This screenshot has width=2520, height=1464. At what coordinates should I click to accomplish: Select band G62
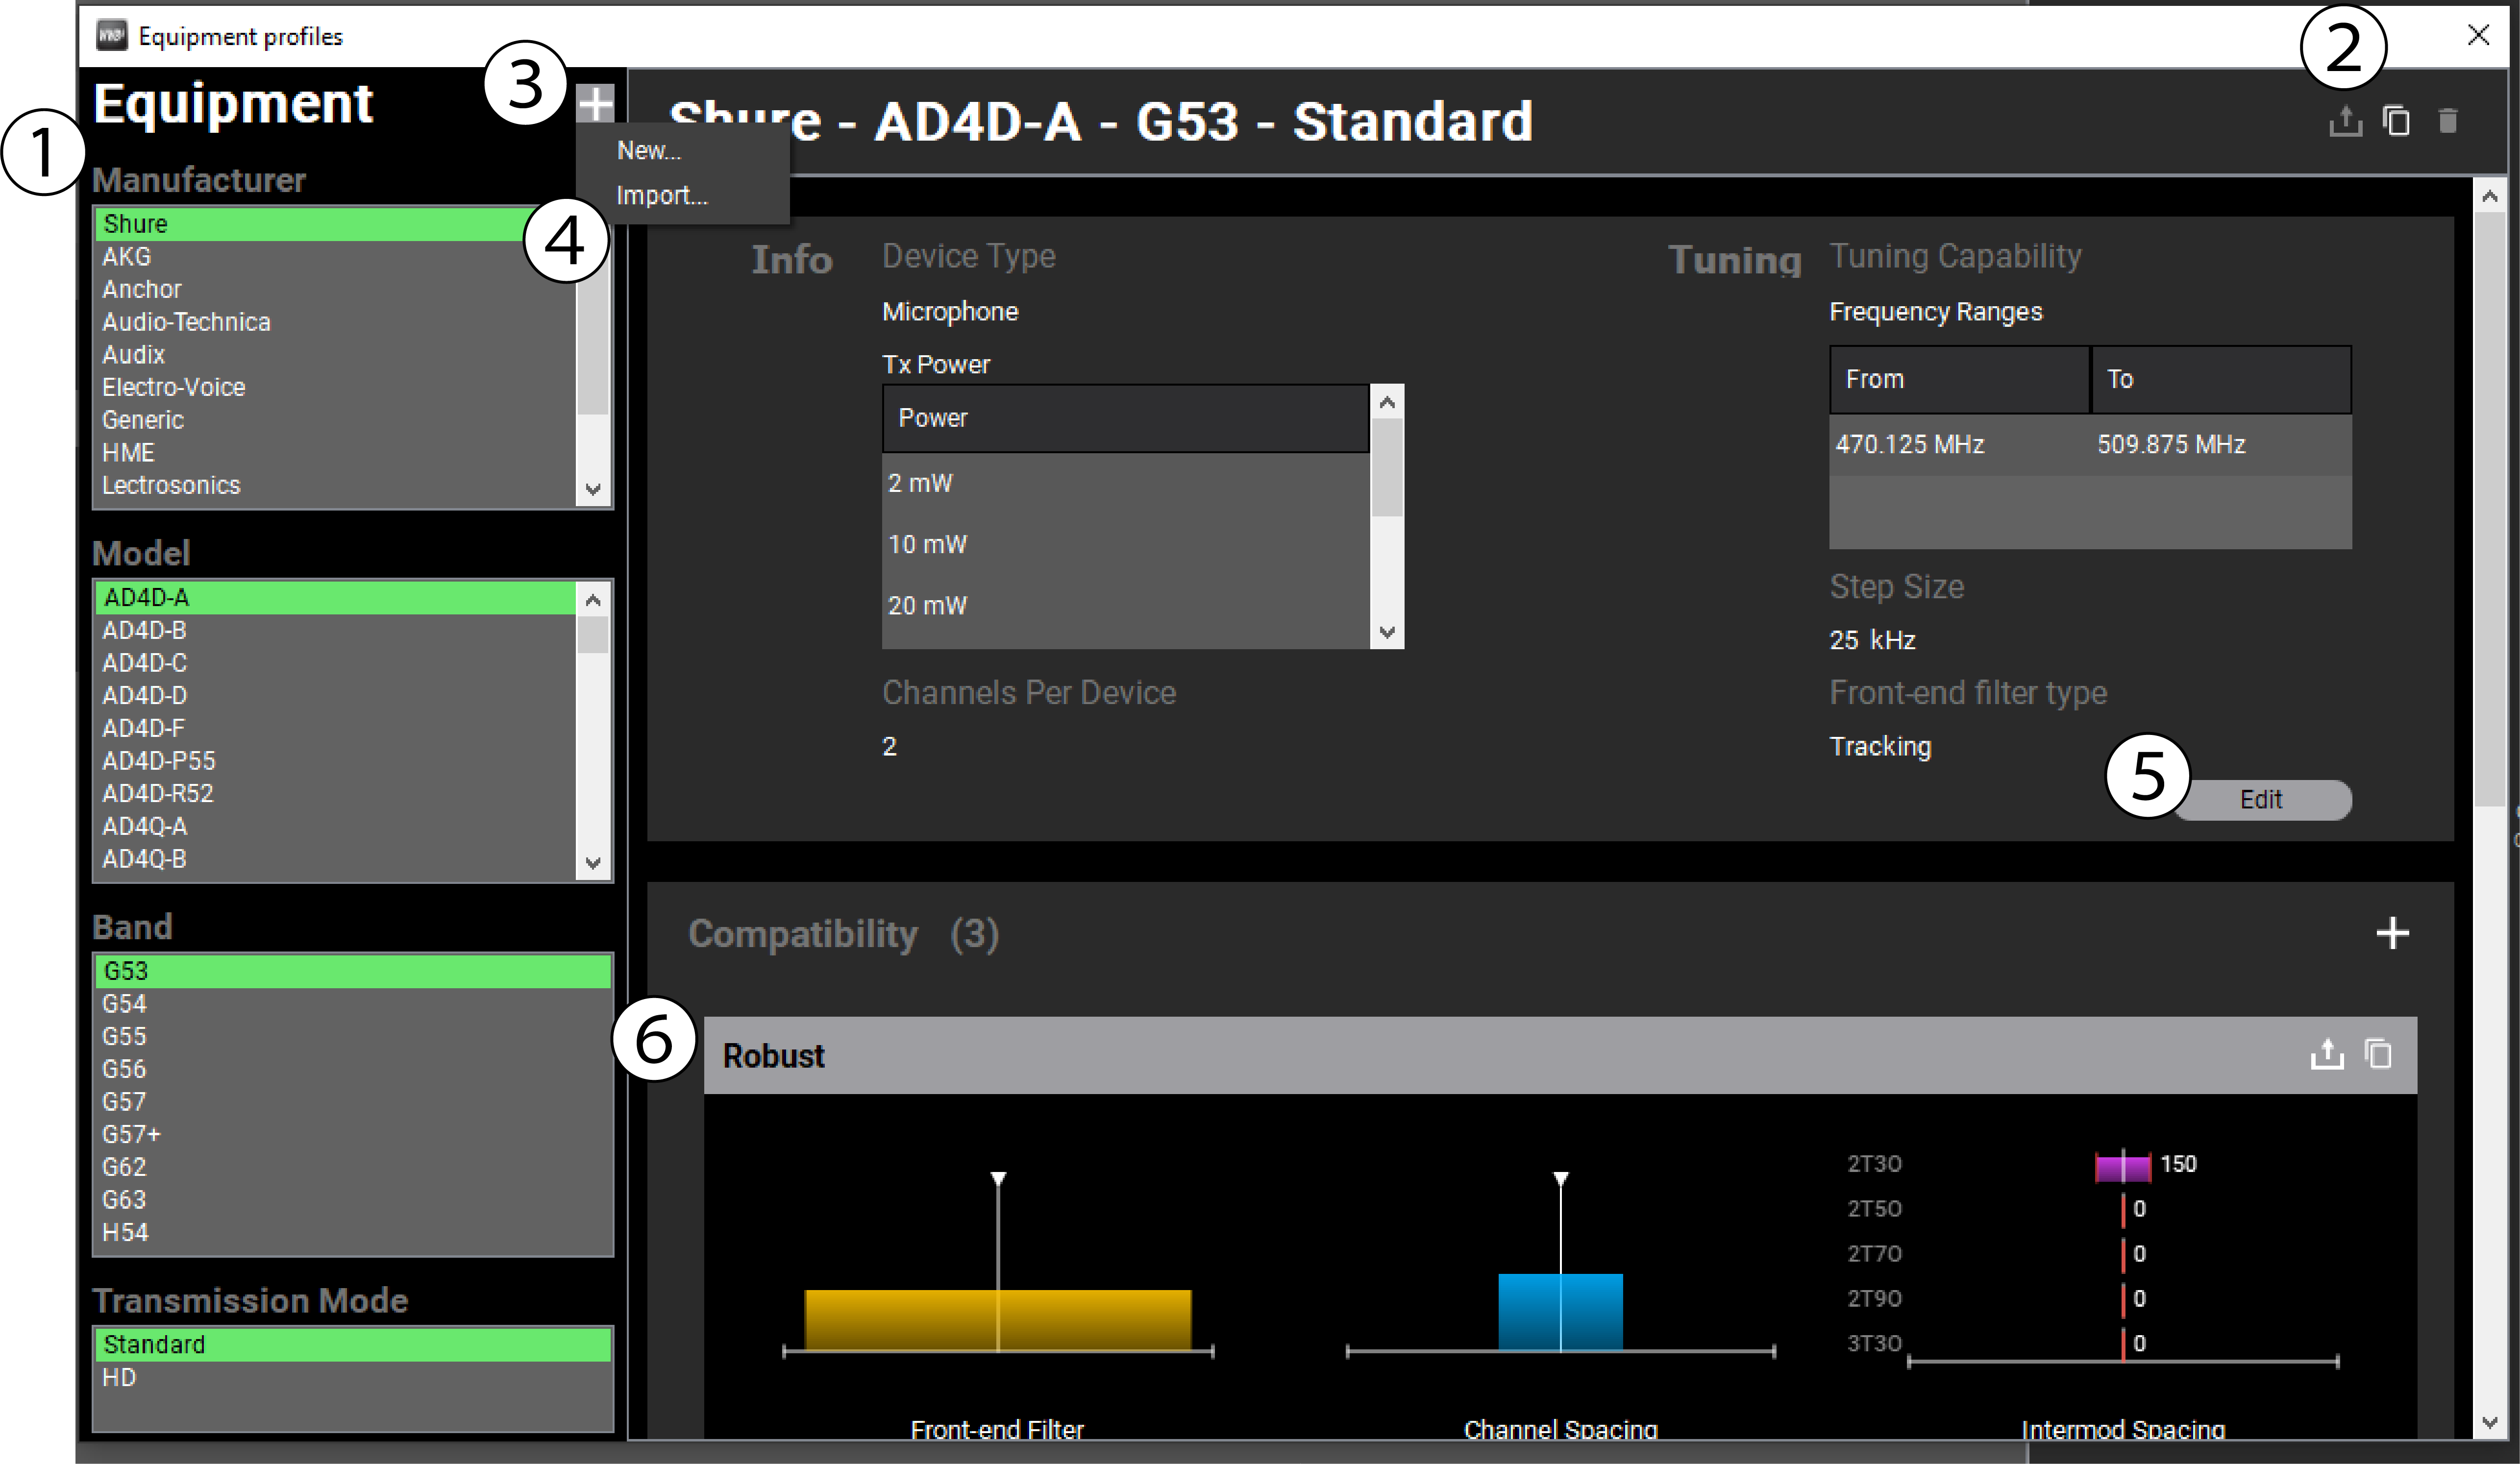point(353,1167)
